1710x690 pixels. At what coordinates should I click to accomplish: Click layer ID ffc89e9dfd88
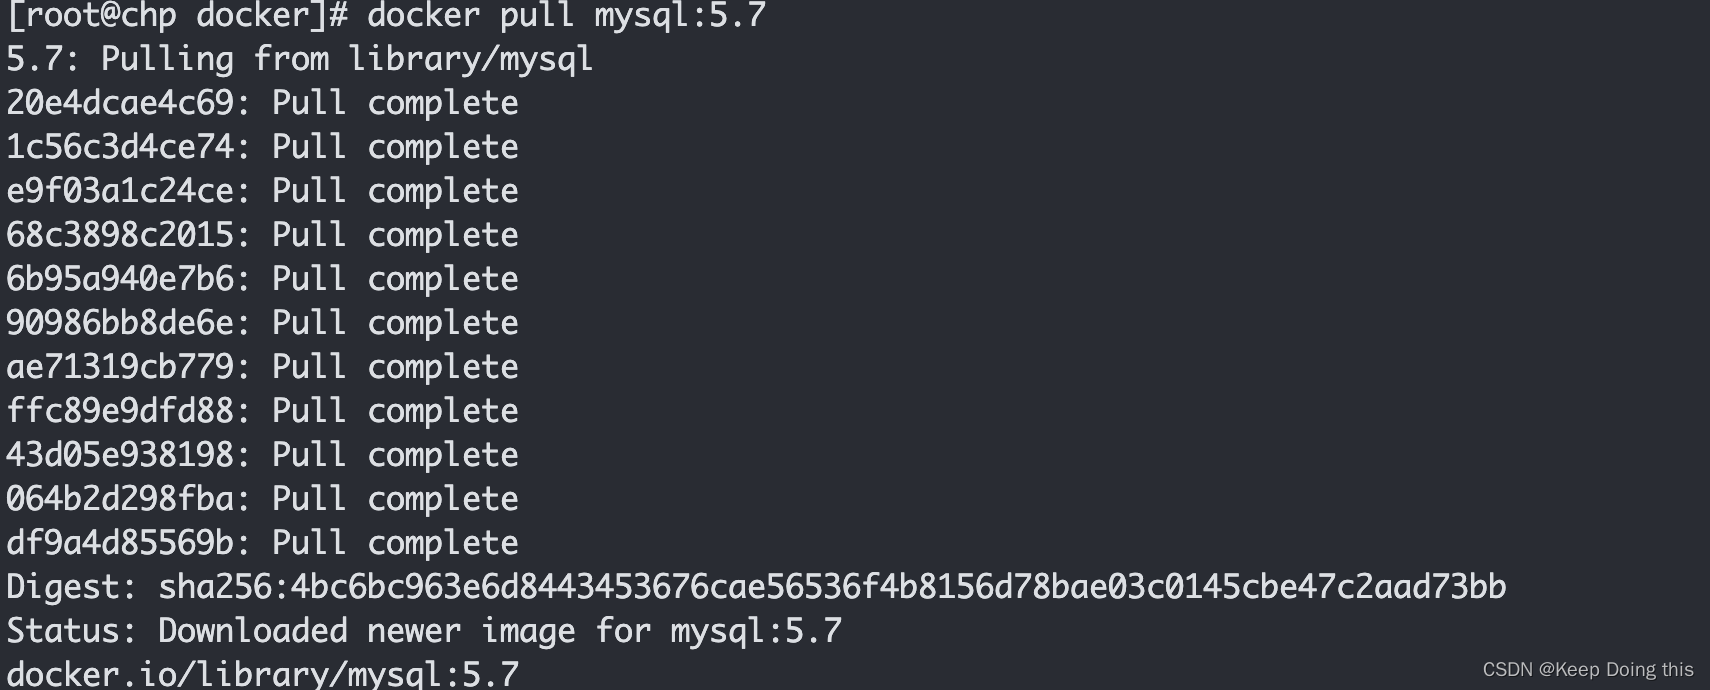click(120, 411)
